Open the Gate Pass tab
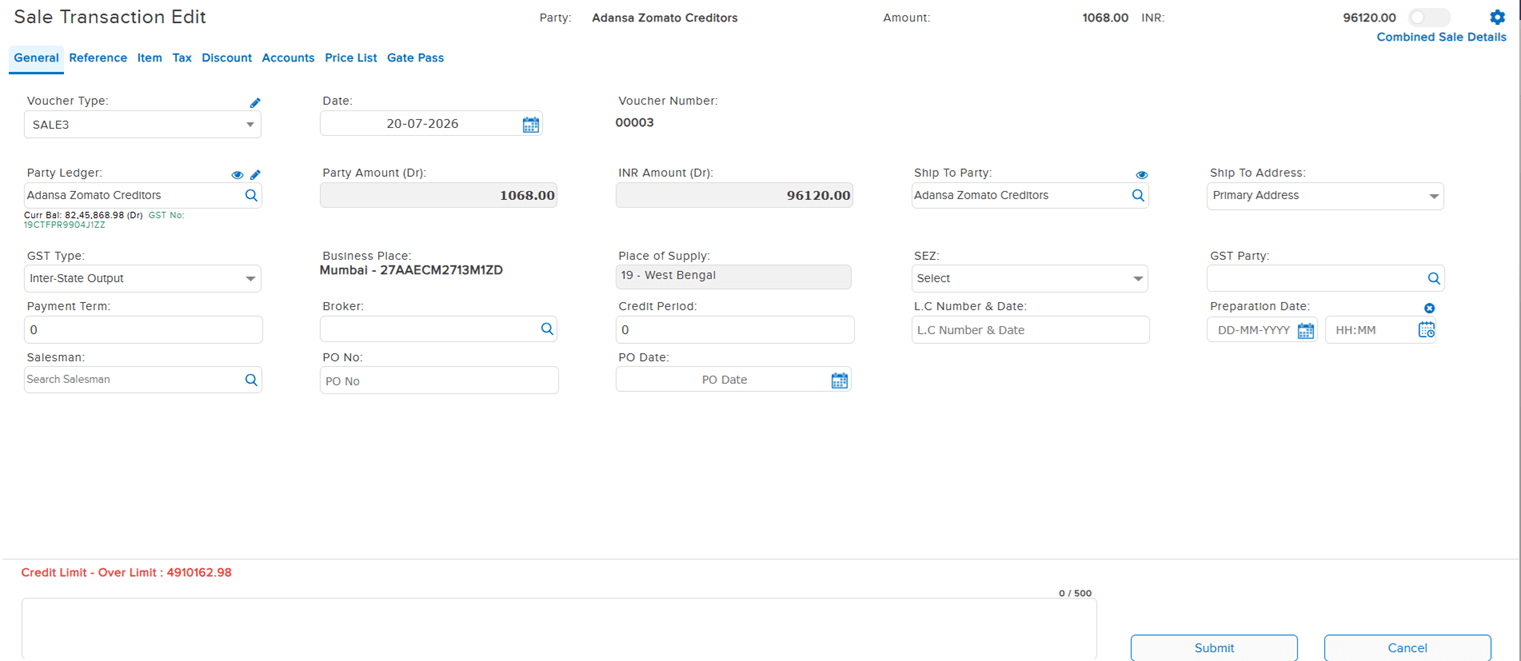 pos(415,58)
